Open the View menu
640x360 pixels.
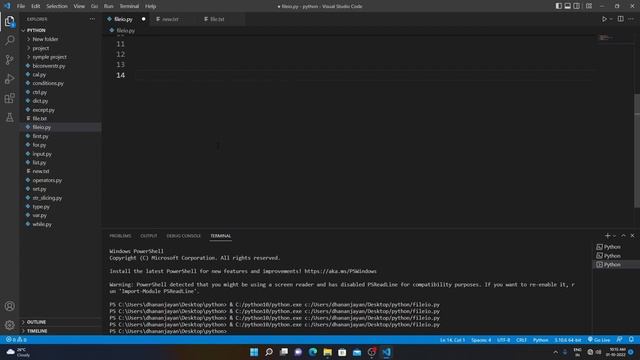(x=79, y=6)
